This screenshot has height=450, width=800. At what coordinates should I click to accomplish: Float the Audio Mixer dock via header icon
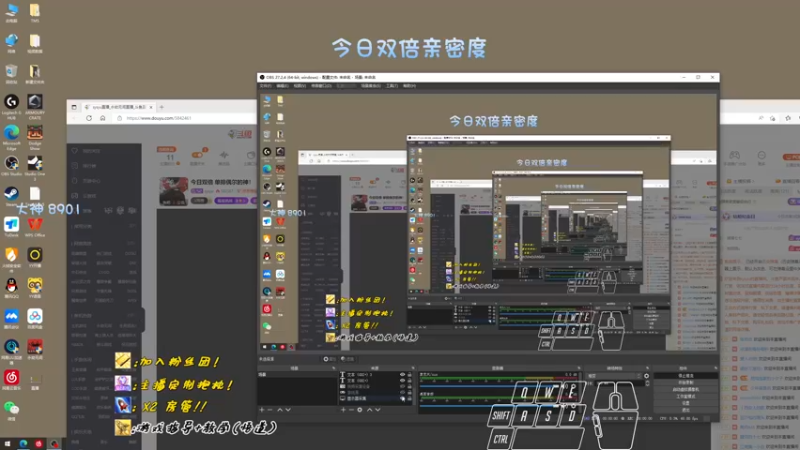[x=579, y=368]
